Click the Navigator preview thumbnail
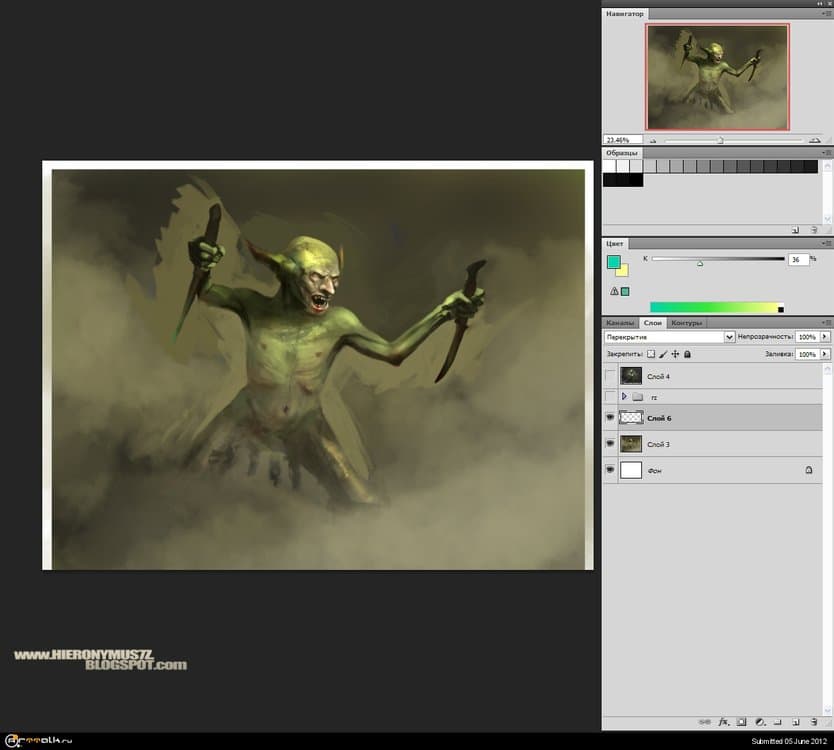The width and height of the screenshot is (834, 750). click(717, 77)
